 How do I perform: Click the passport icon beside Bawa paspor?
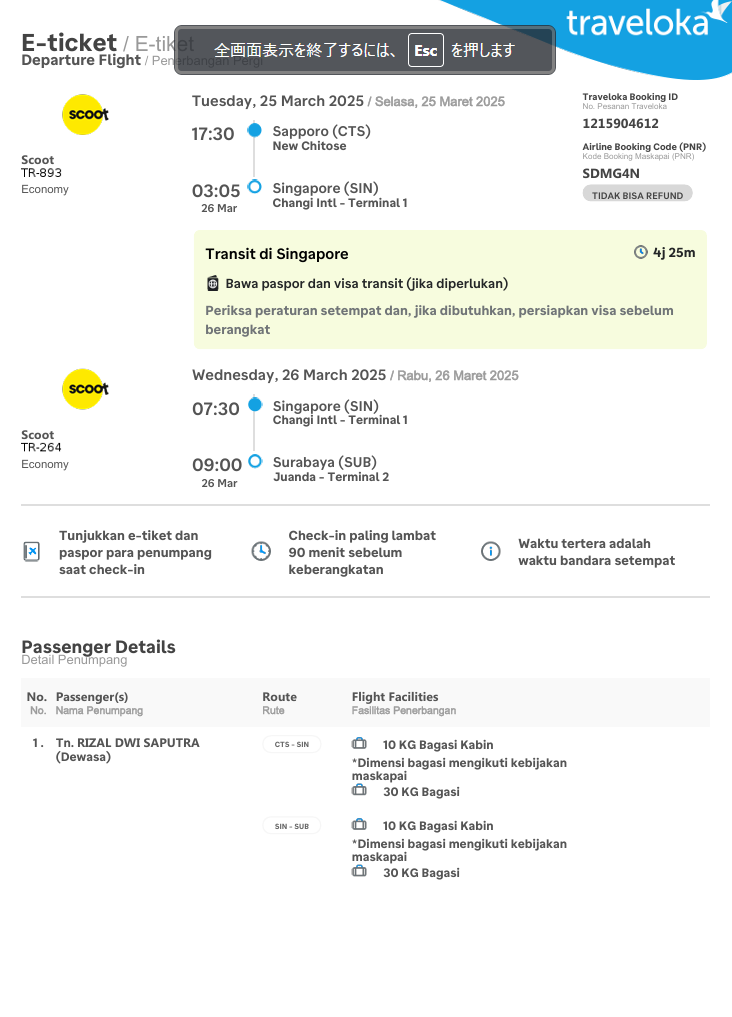pos(213,283)
